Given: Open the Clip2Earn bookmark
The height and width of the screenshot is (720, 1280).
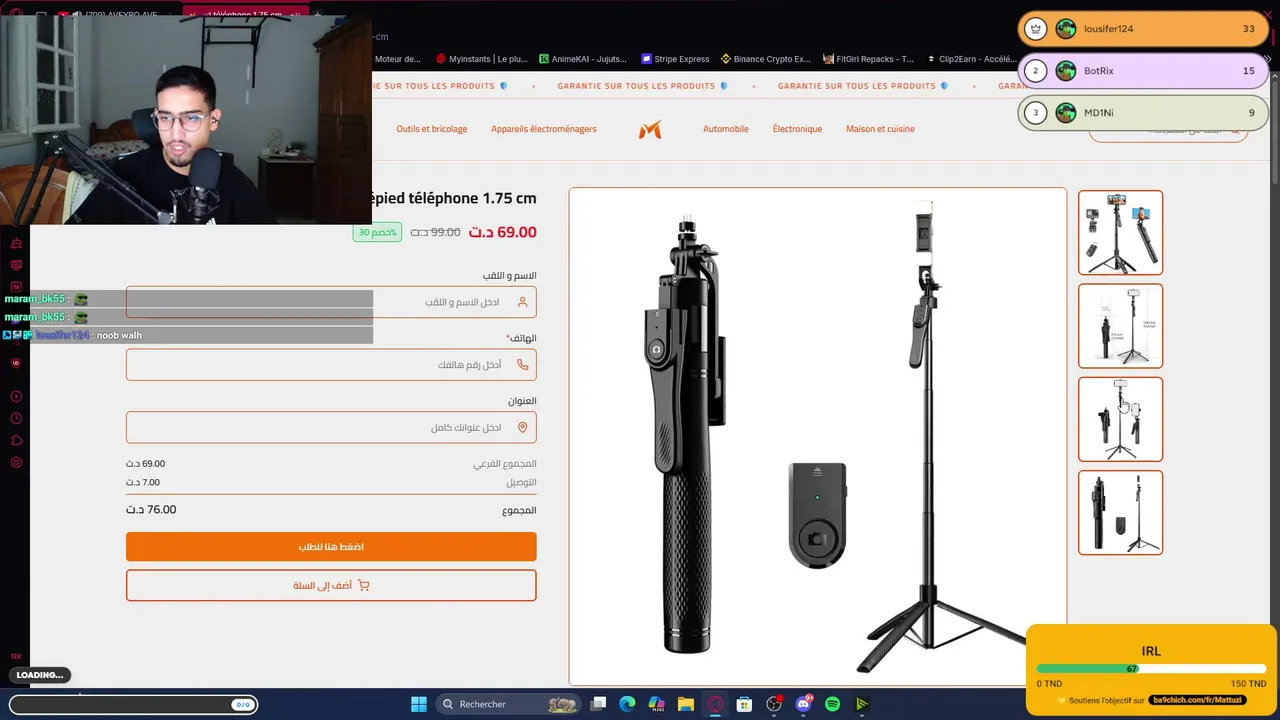Looking at the screenshot, I should pos(971,59).
